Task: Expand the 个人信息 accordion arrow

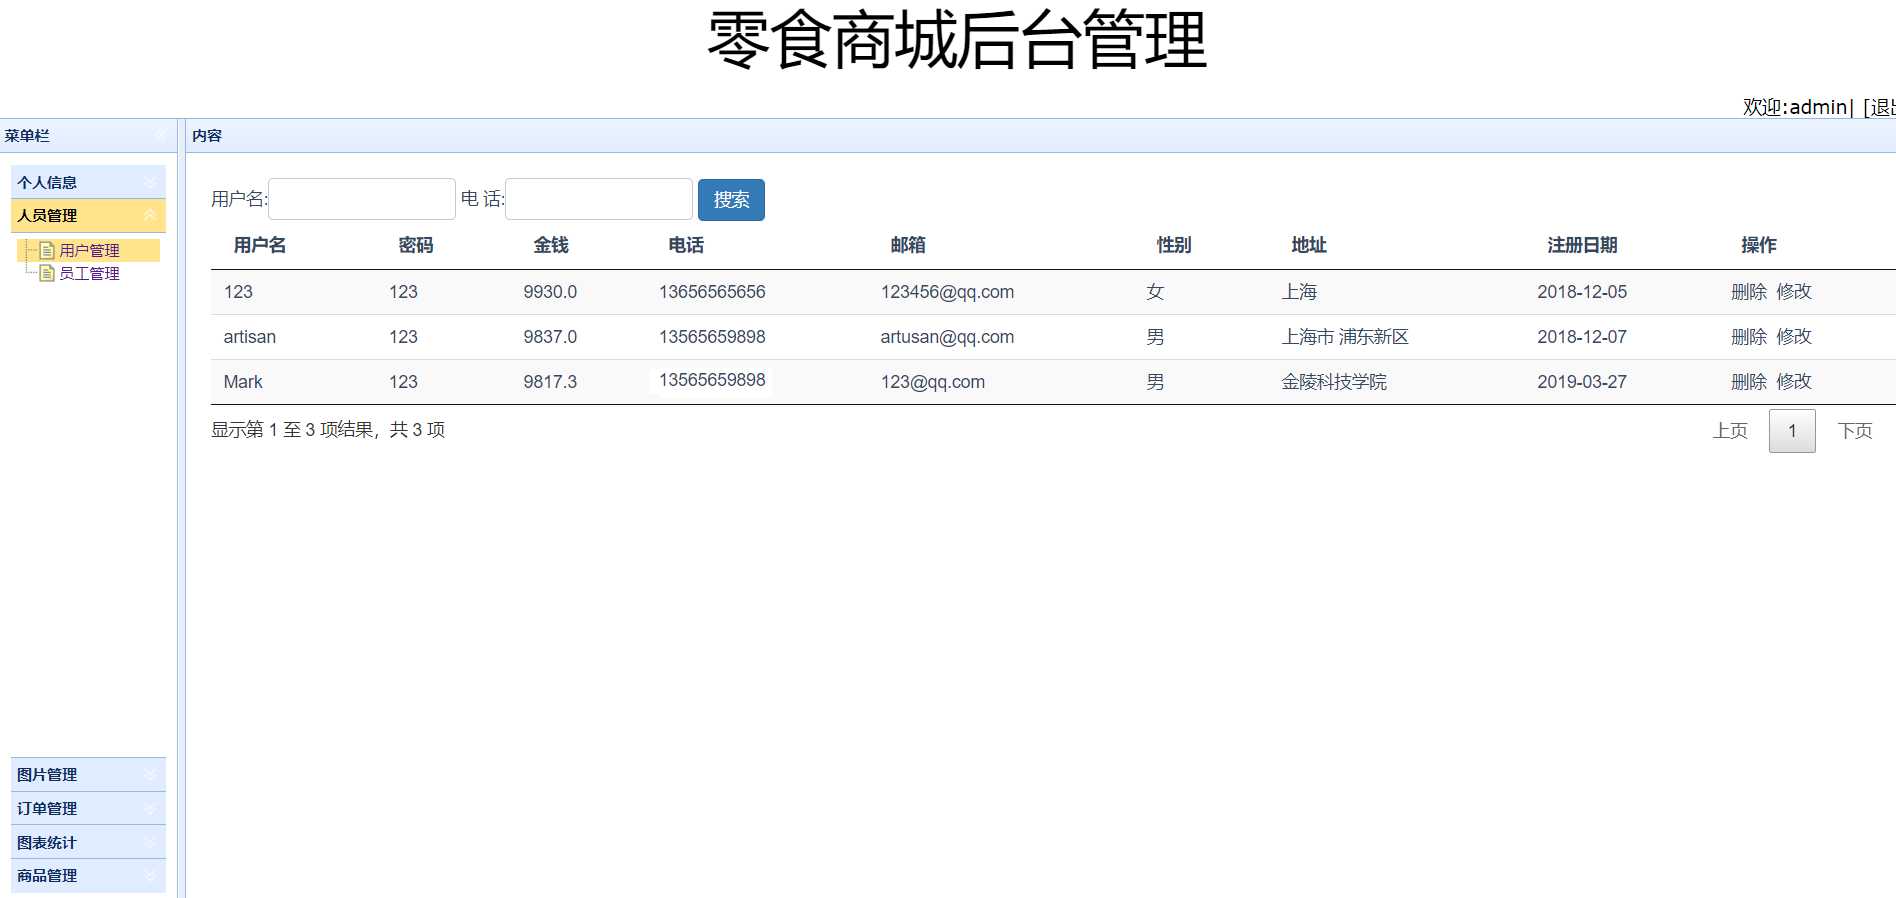Action: (150, 182)
